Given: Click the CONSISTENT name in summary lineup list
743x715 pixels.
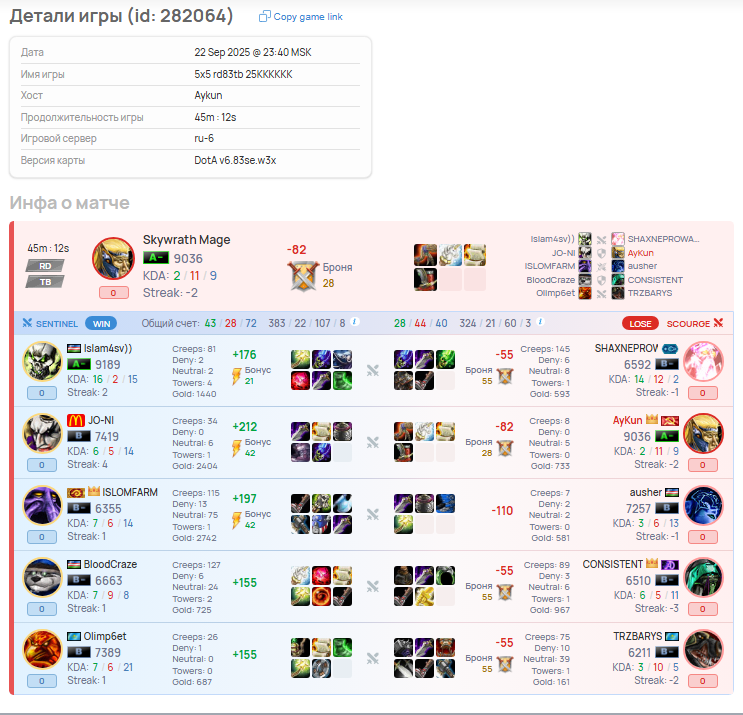Looking at the screenshot, I should 655,280.
